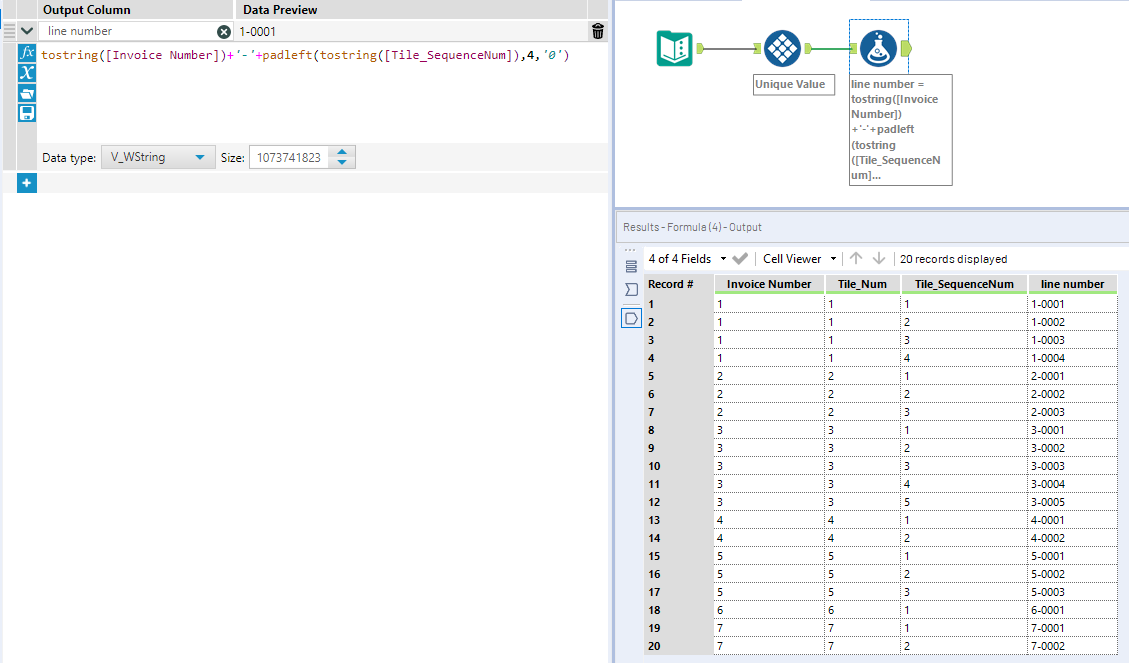Click the Tile_SequenceNum column header
This screenshot has width=1129, height=663.
point(963,284)
